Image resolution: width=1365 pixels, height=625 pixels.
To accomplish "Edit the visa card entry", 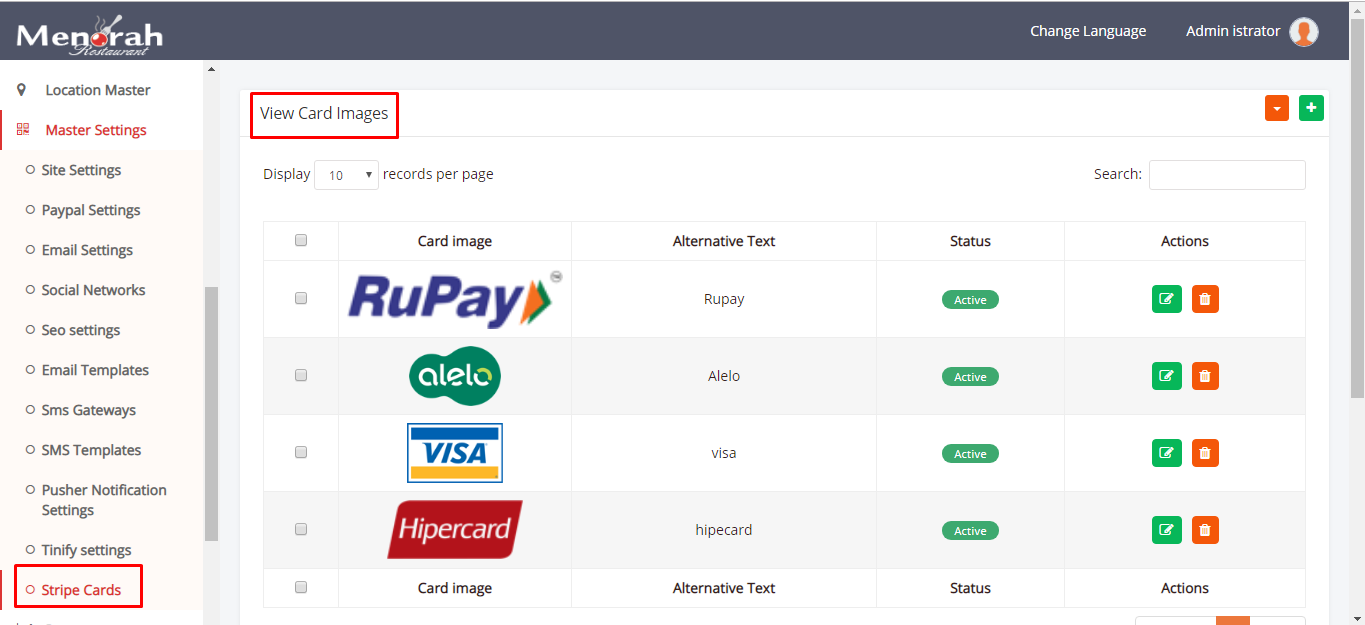I will [1166, 453].
